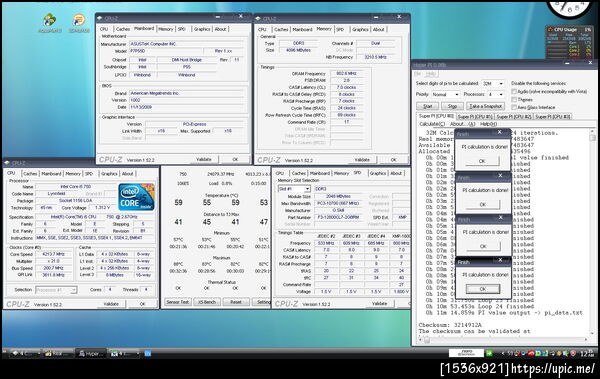
Task: Click the blue icon right of the taskbar buttons
Action: (148, 353)
